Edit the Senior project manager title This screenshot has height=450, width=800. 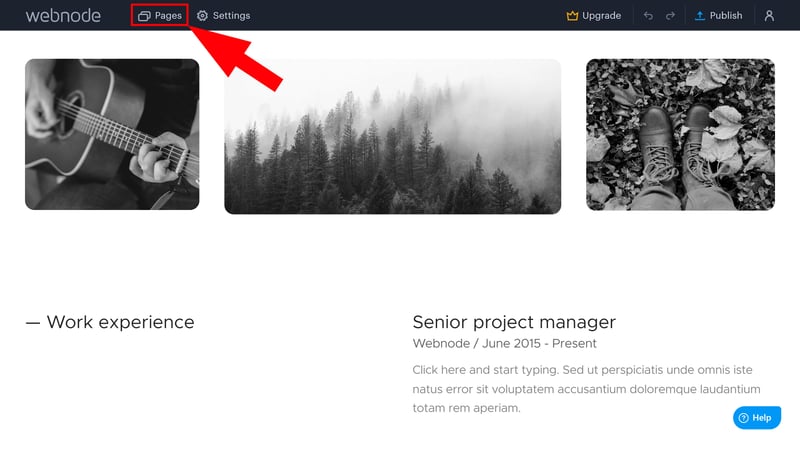(x=514, y=322)
